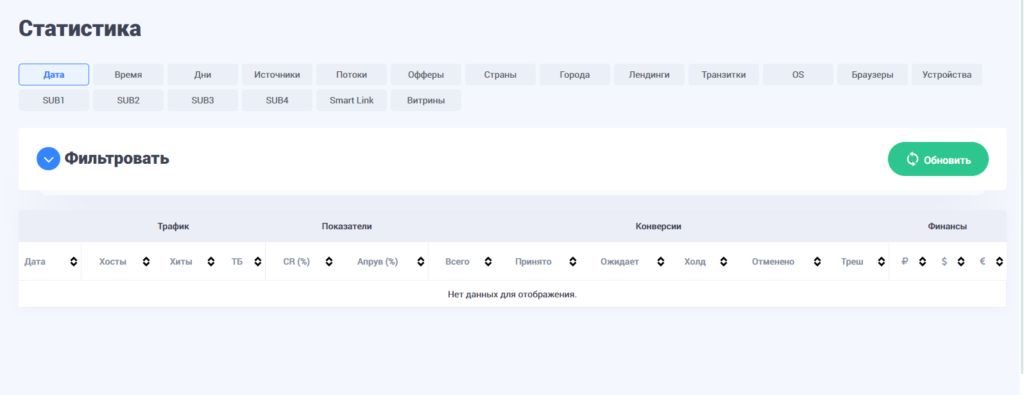
Task: Select the Браузеры tab
Action: click(x=872, y=74)
